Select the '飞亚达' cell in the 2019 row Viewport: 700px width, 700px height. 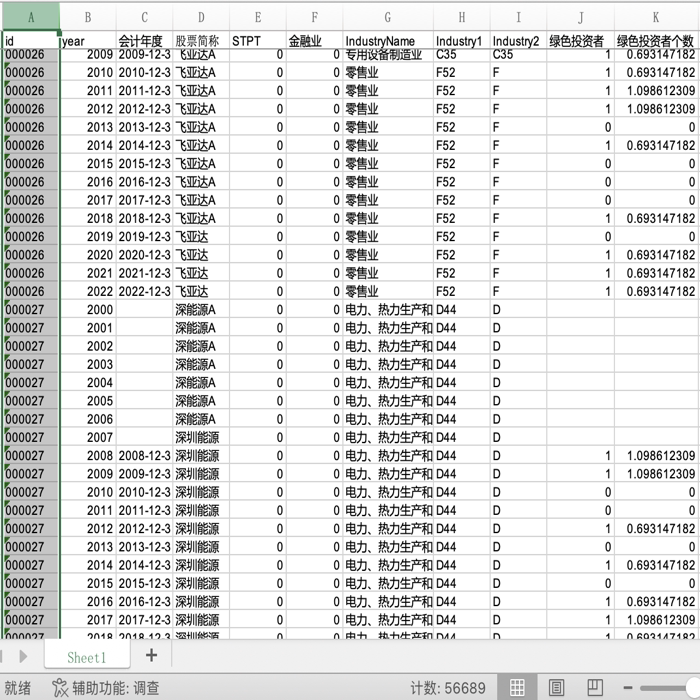point(201,237)
